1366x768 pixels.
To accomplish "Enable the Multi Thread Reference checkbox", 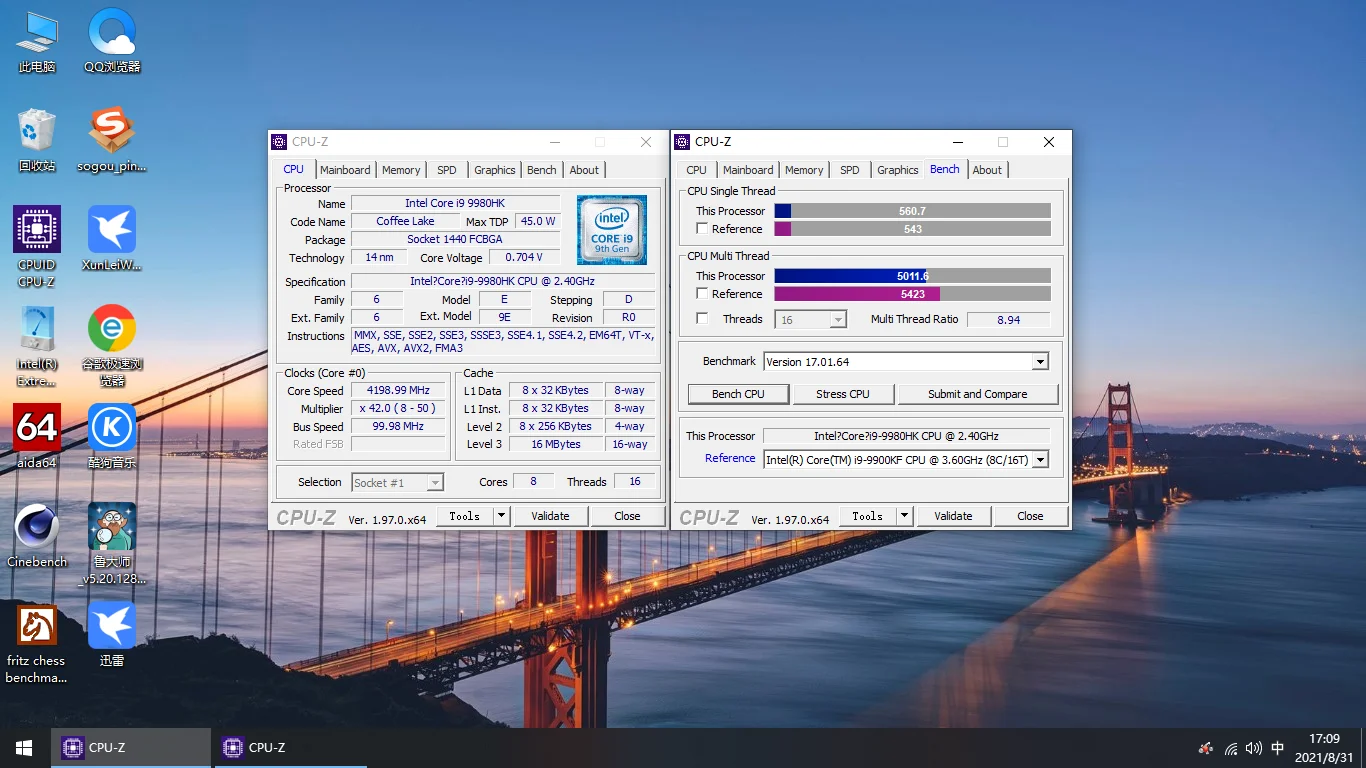I will 702,294.
